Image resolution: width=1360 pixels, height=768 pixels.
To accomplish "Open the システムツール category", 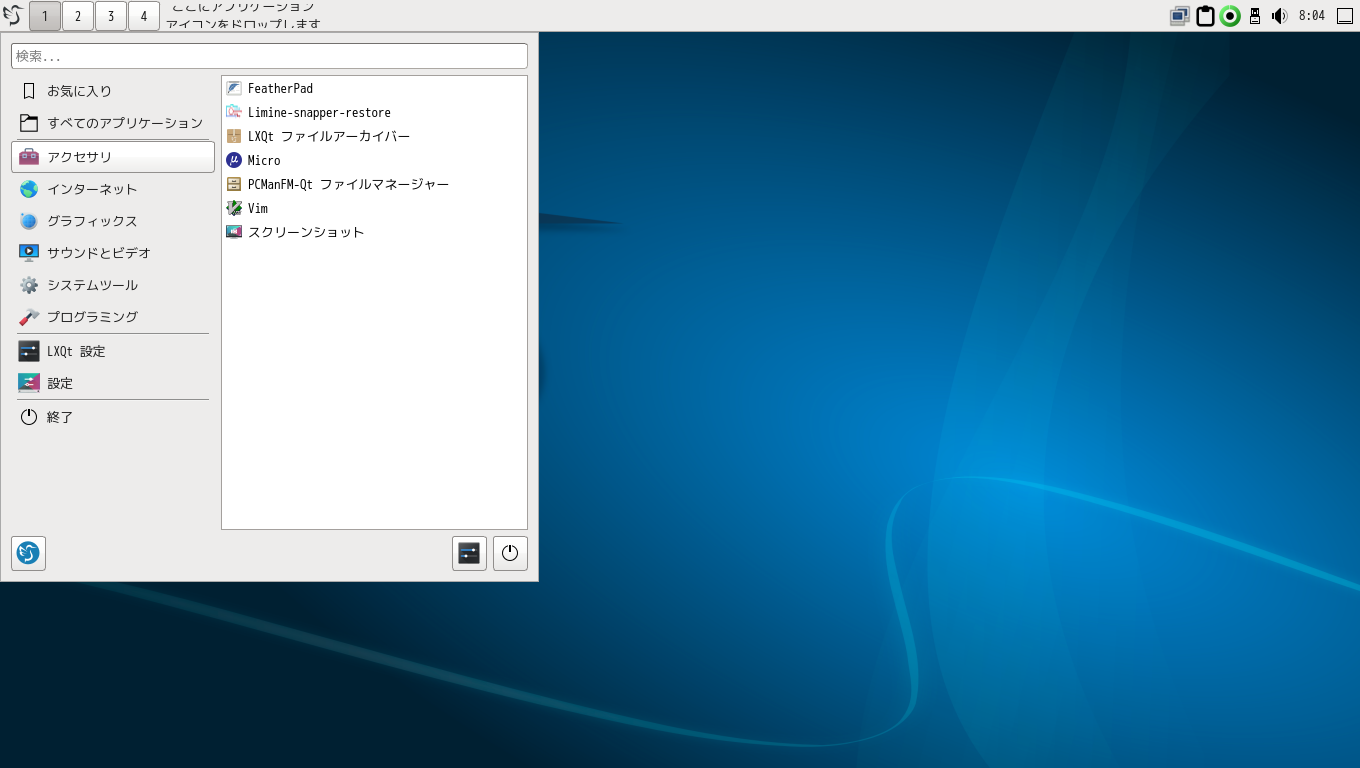I will click(x=92, y=285).
